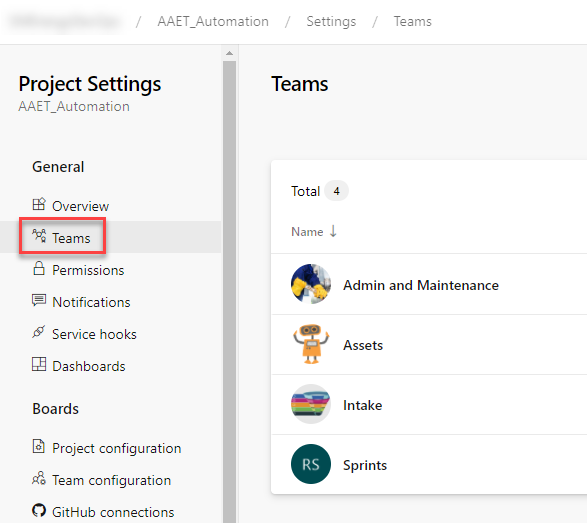Open the Overview settings page

(80, 206)
